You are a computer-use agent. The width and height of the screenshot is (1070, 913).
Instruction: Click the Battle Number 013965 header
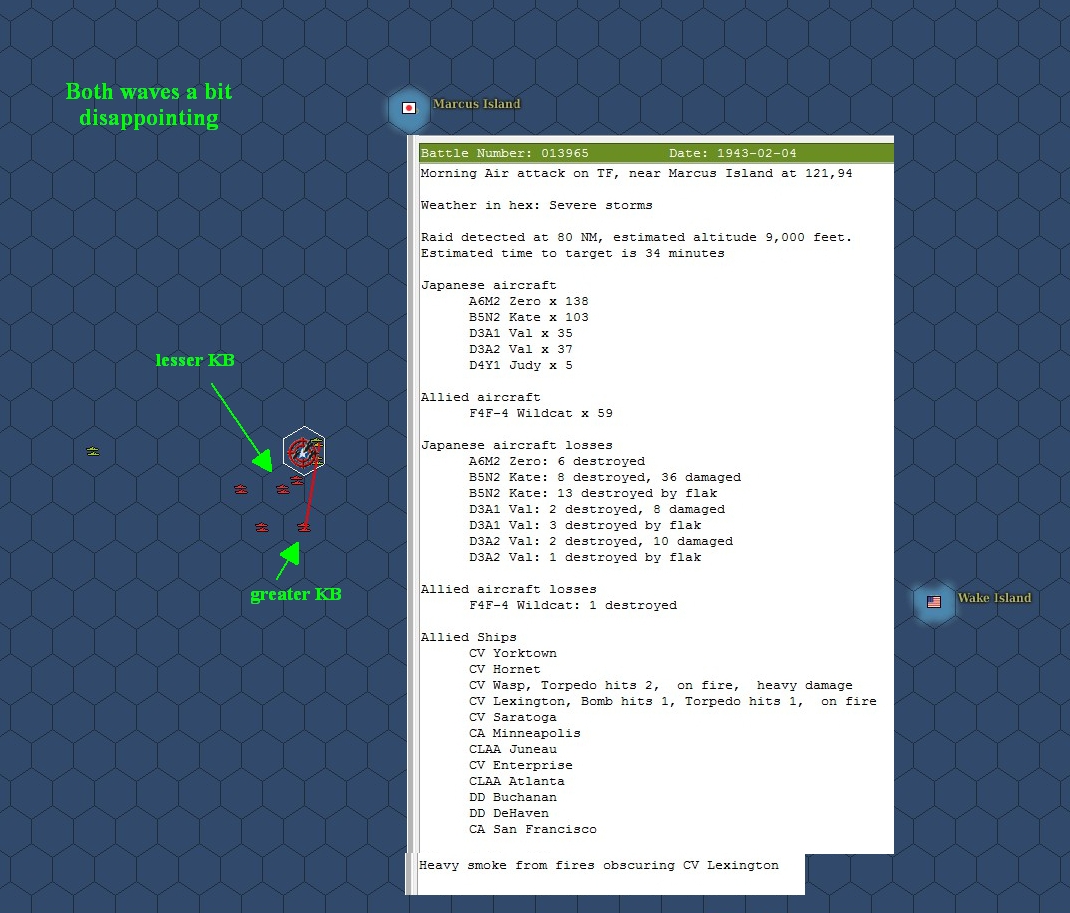[504, 153]
